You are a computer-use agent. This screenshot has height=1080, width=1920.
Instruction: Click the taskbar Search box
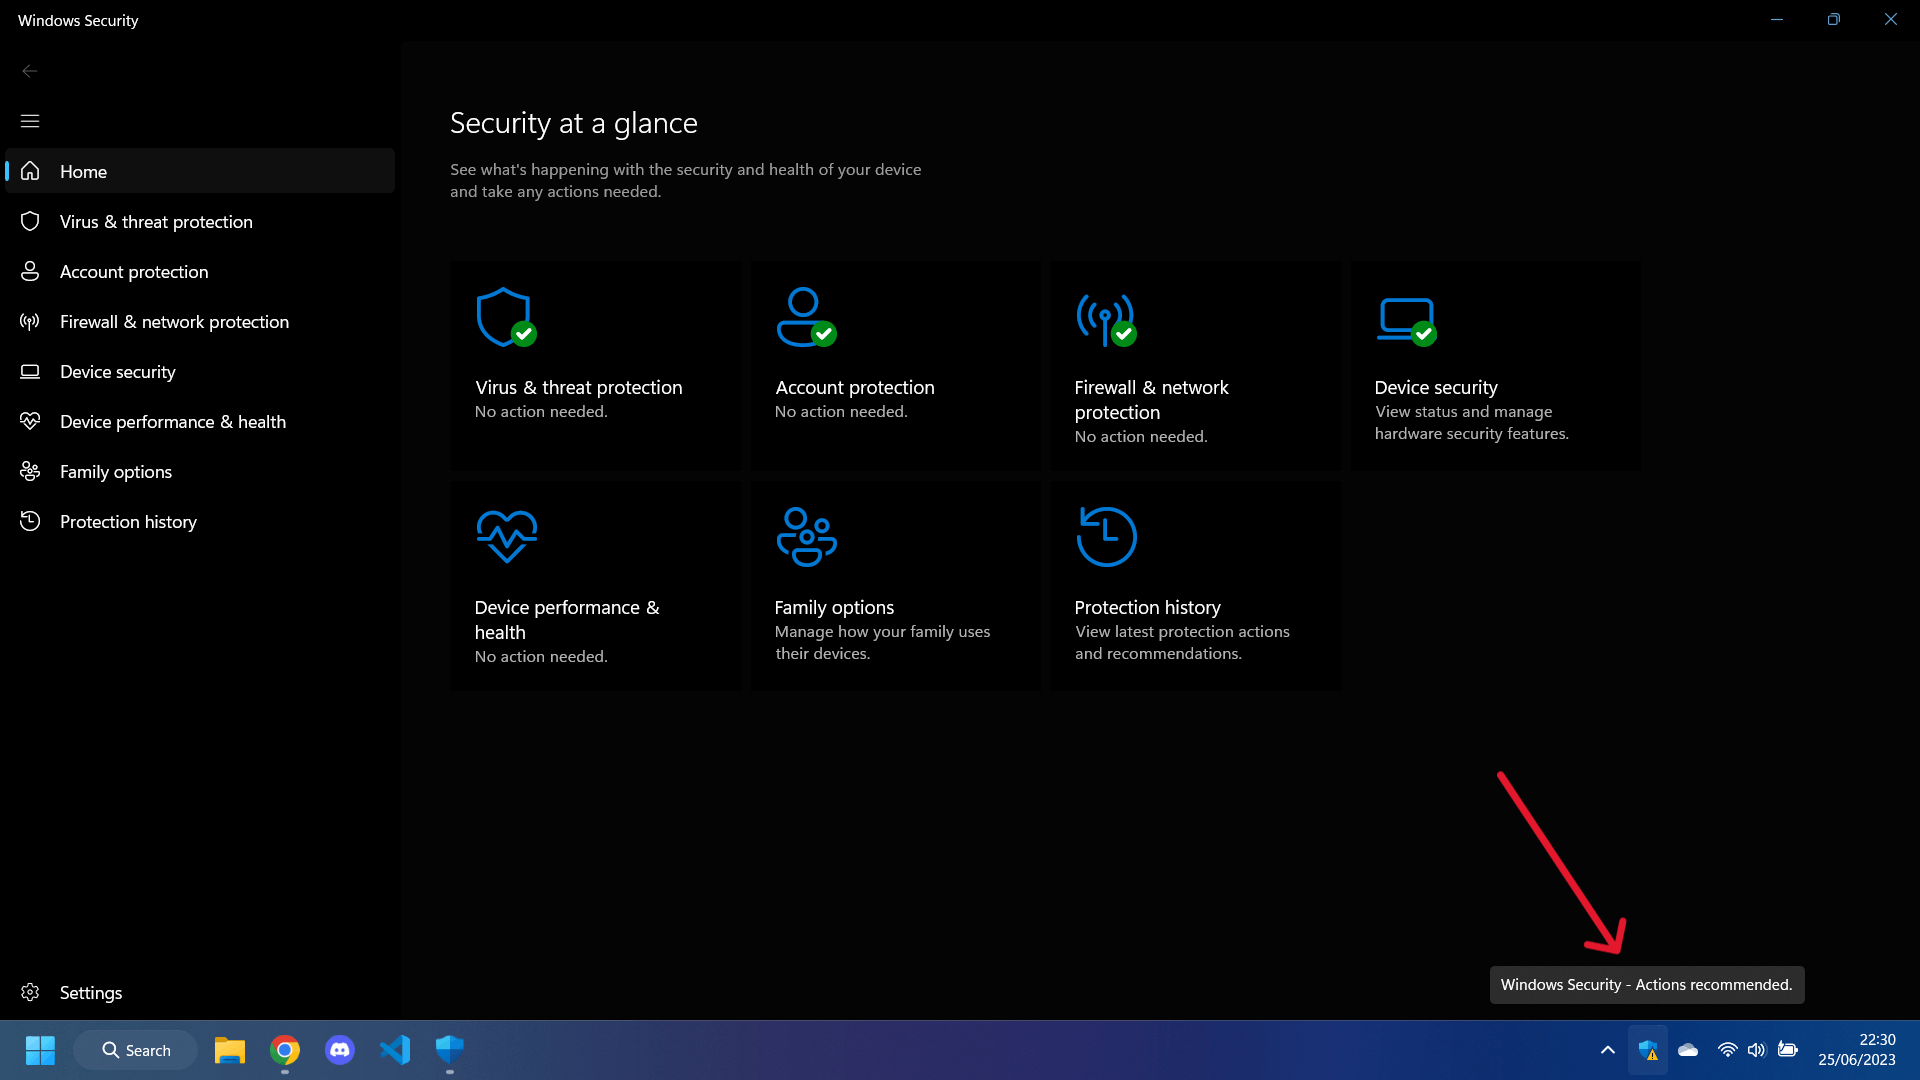pos(136,1050)
